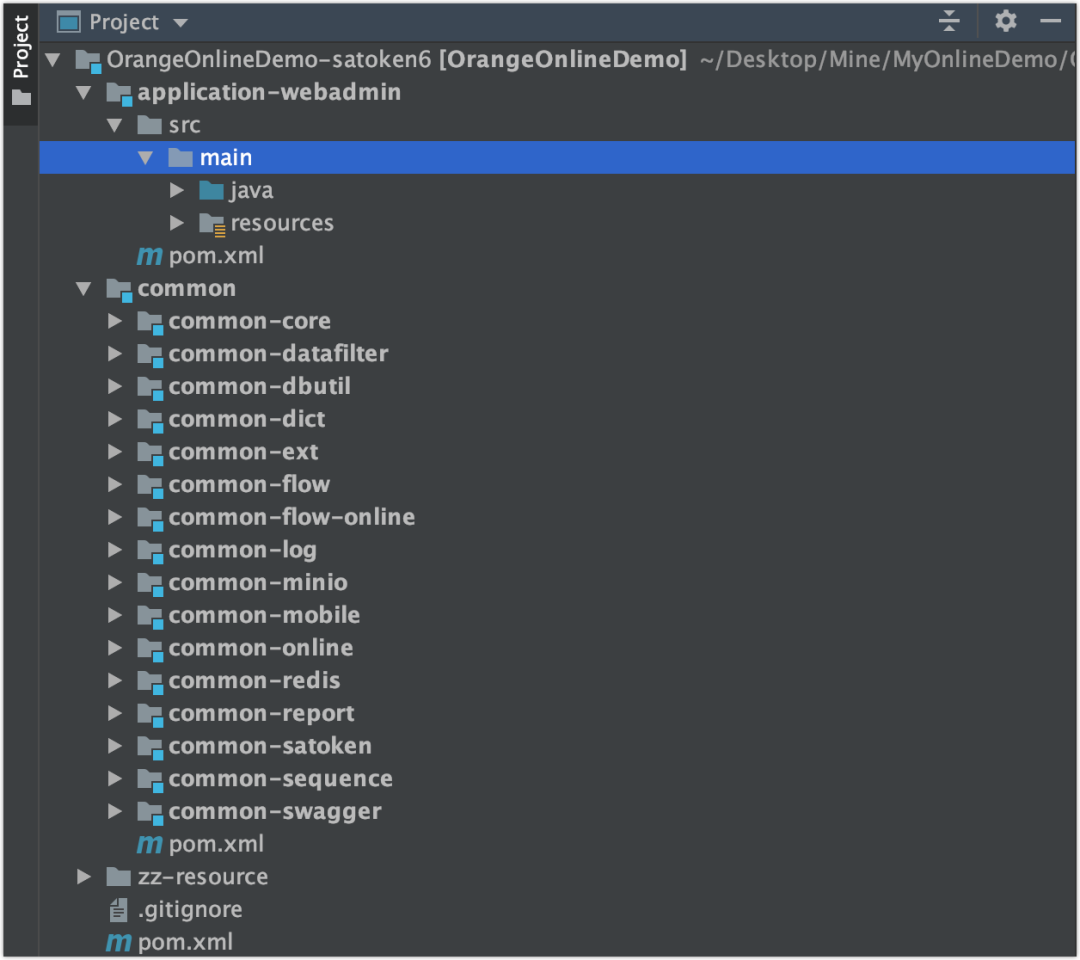
Task: Expand the common-dict module
Action: (x=114, y=419)
